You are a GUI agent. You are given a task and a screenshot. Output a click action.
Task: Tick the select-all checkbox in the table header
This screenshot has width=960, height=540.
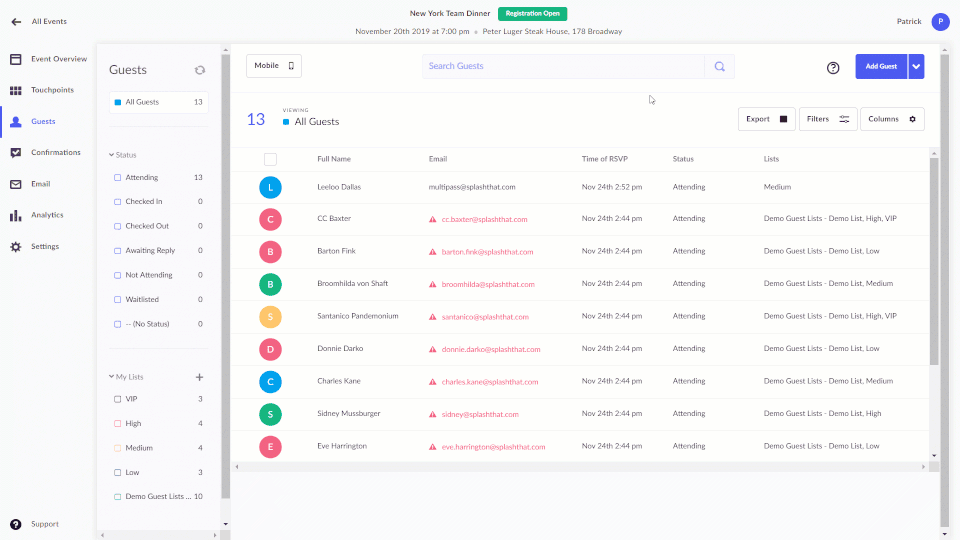pyautogui.click(x=270, y=159)
